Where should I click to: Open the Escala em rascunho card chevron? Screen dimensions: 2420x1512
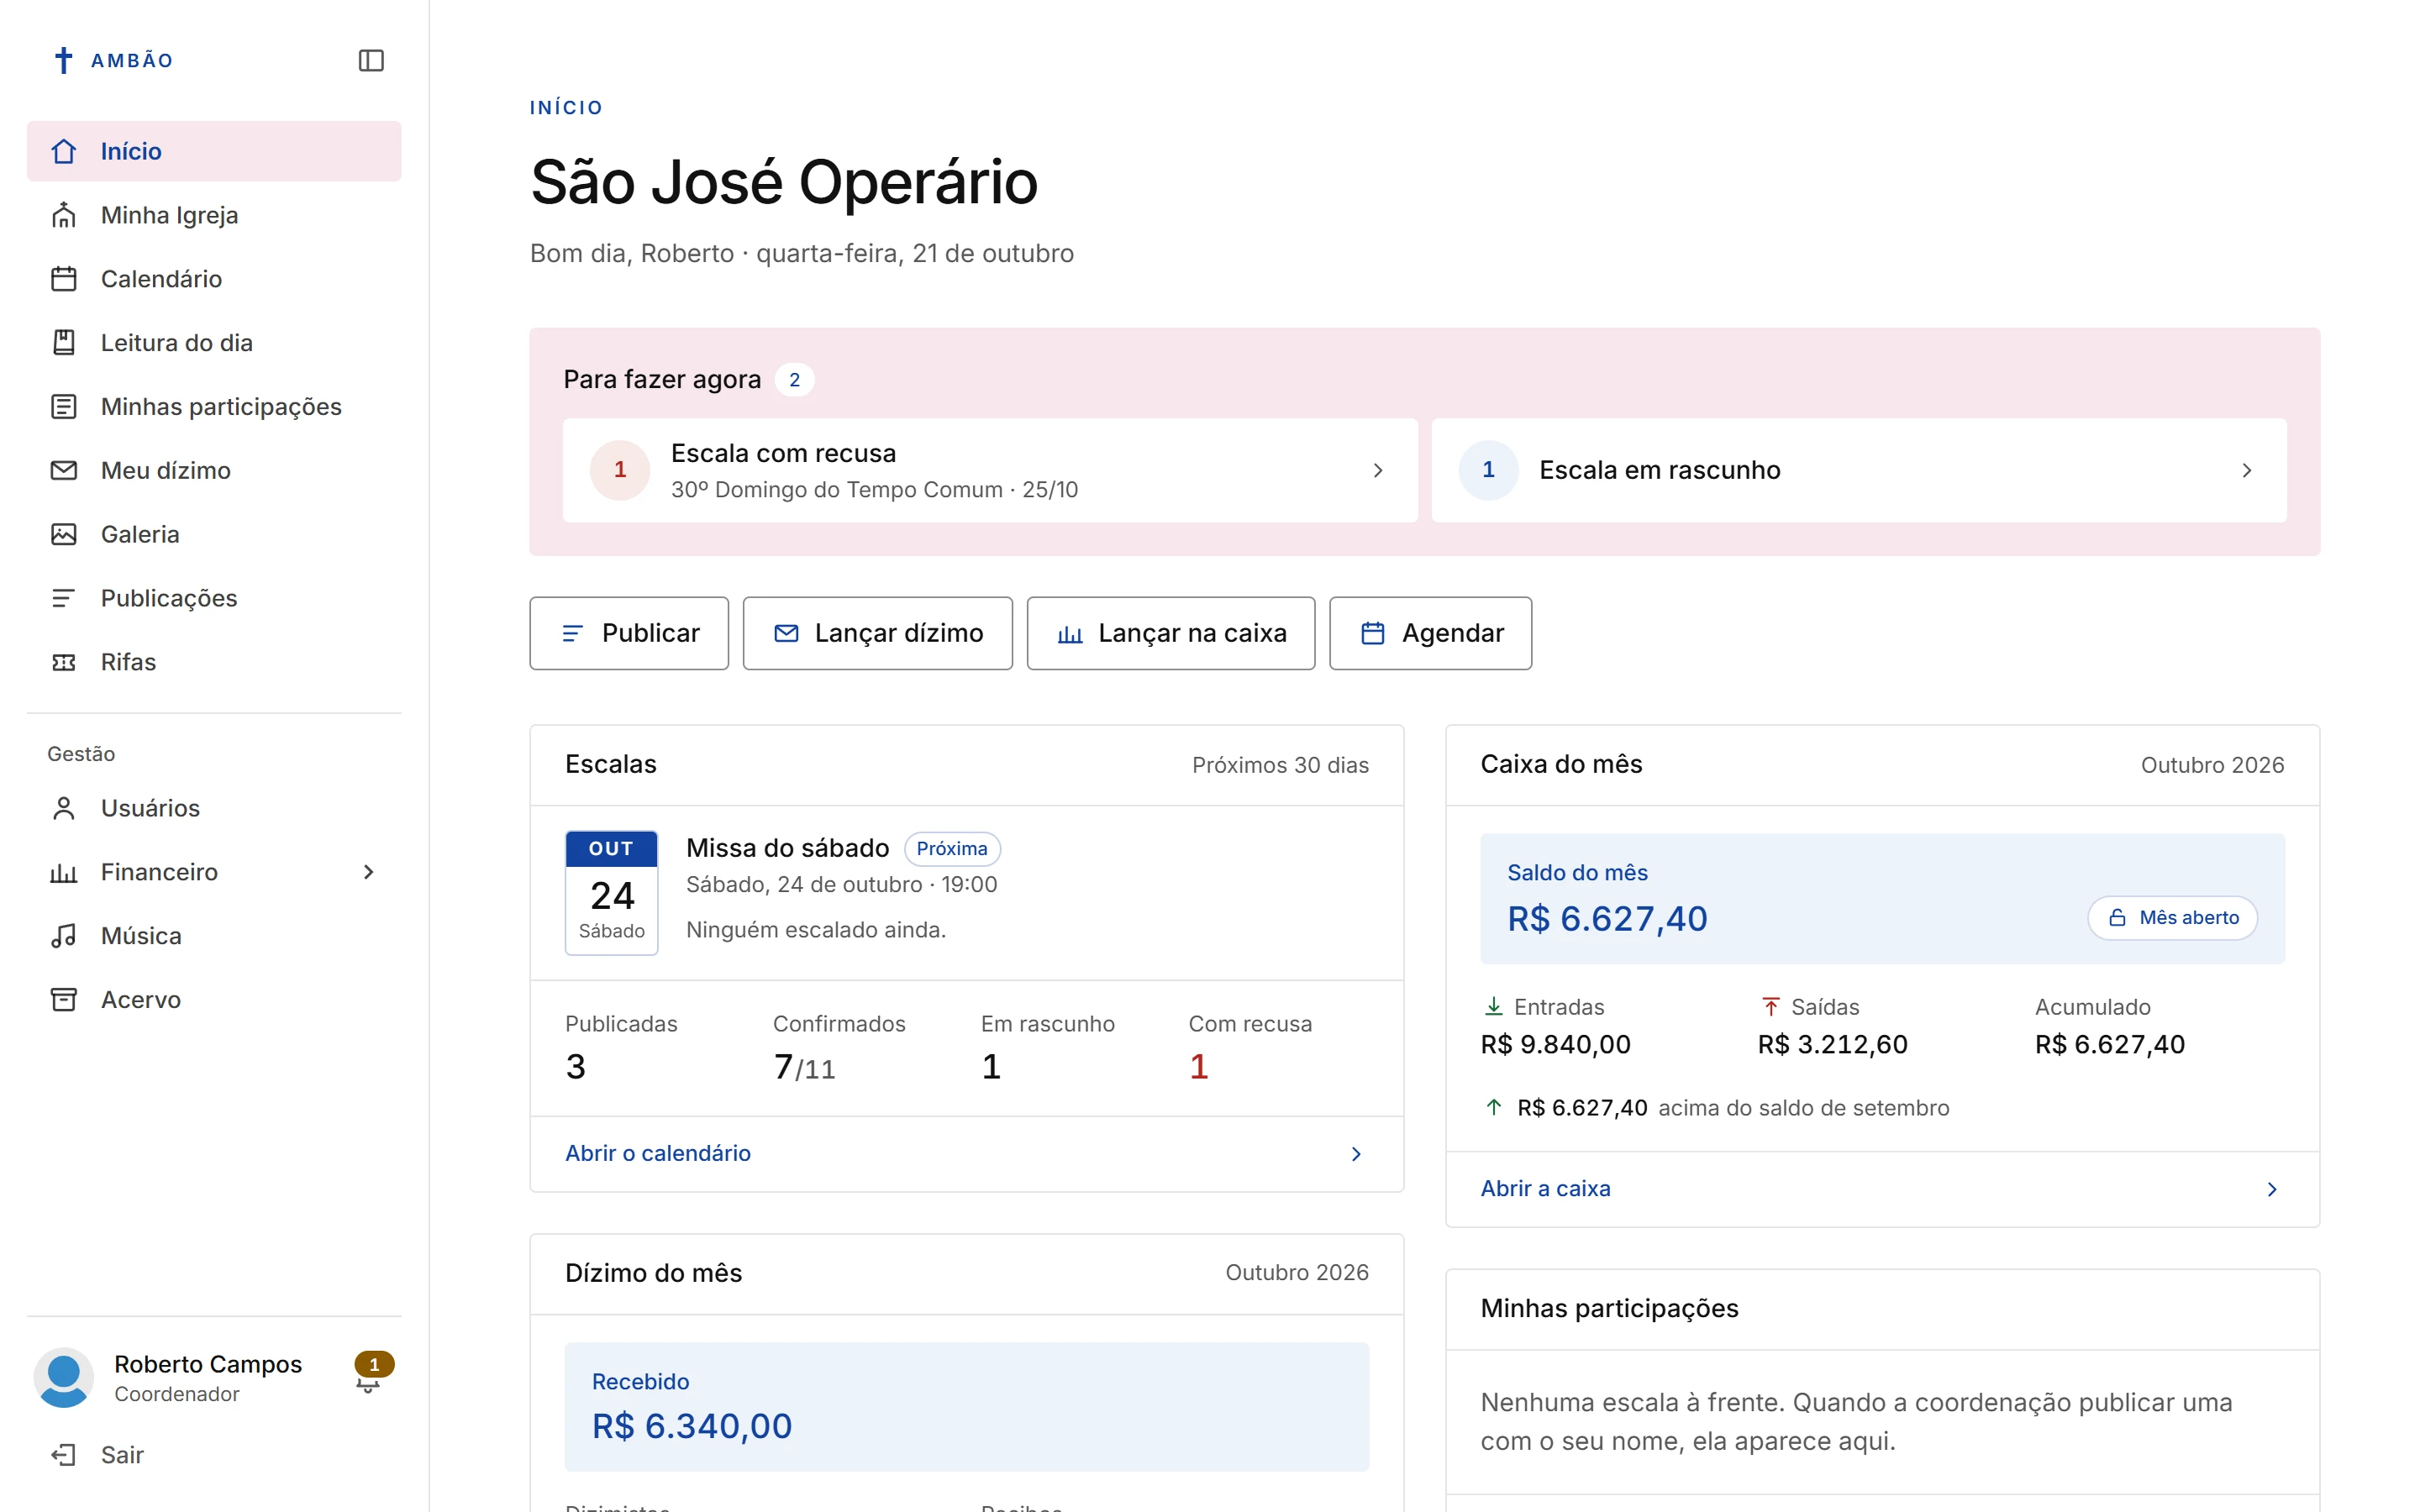tap(2247, 470)
